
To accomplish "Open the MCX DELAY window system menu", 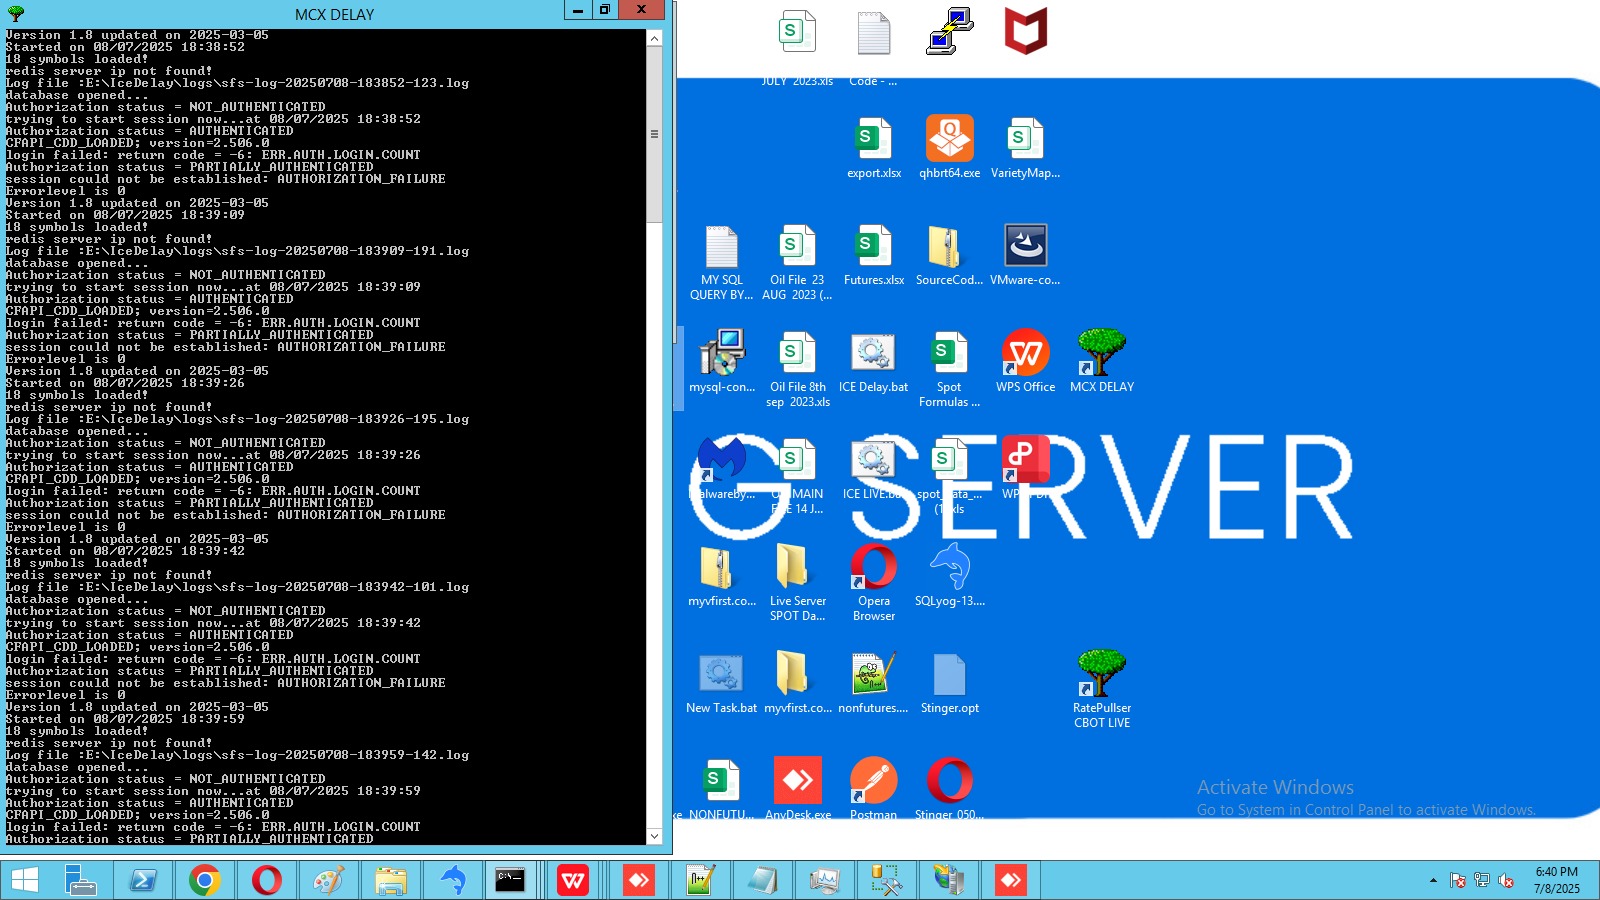I will tap(15, 13).
